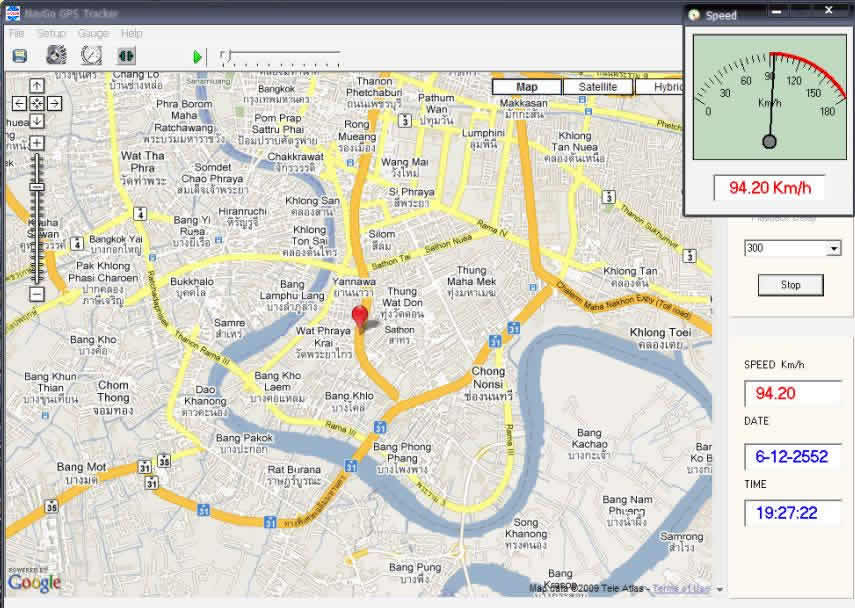Click the SPEED Km/h value field

coord(792,393)
